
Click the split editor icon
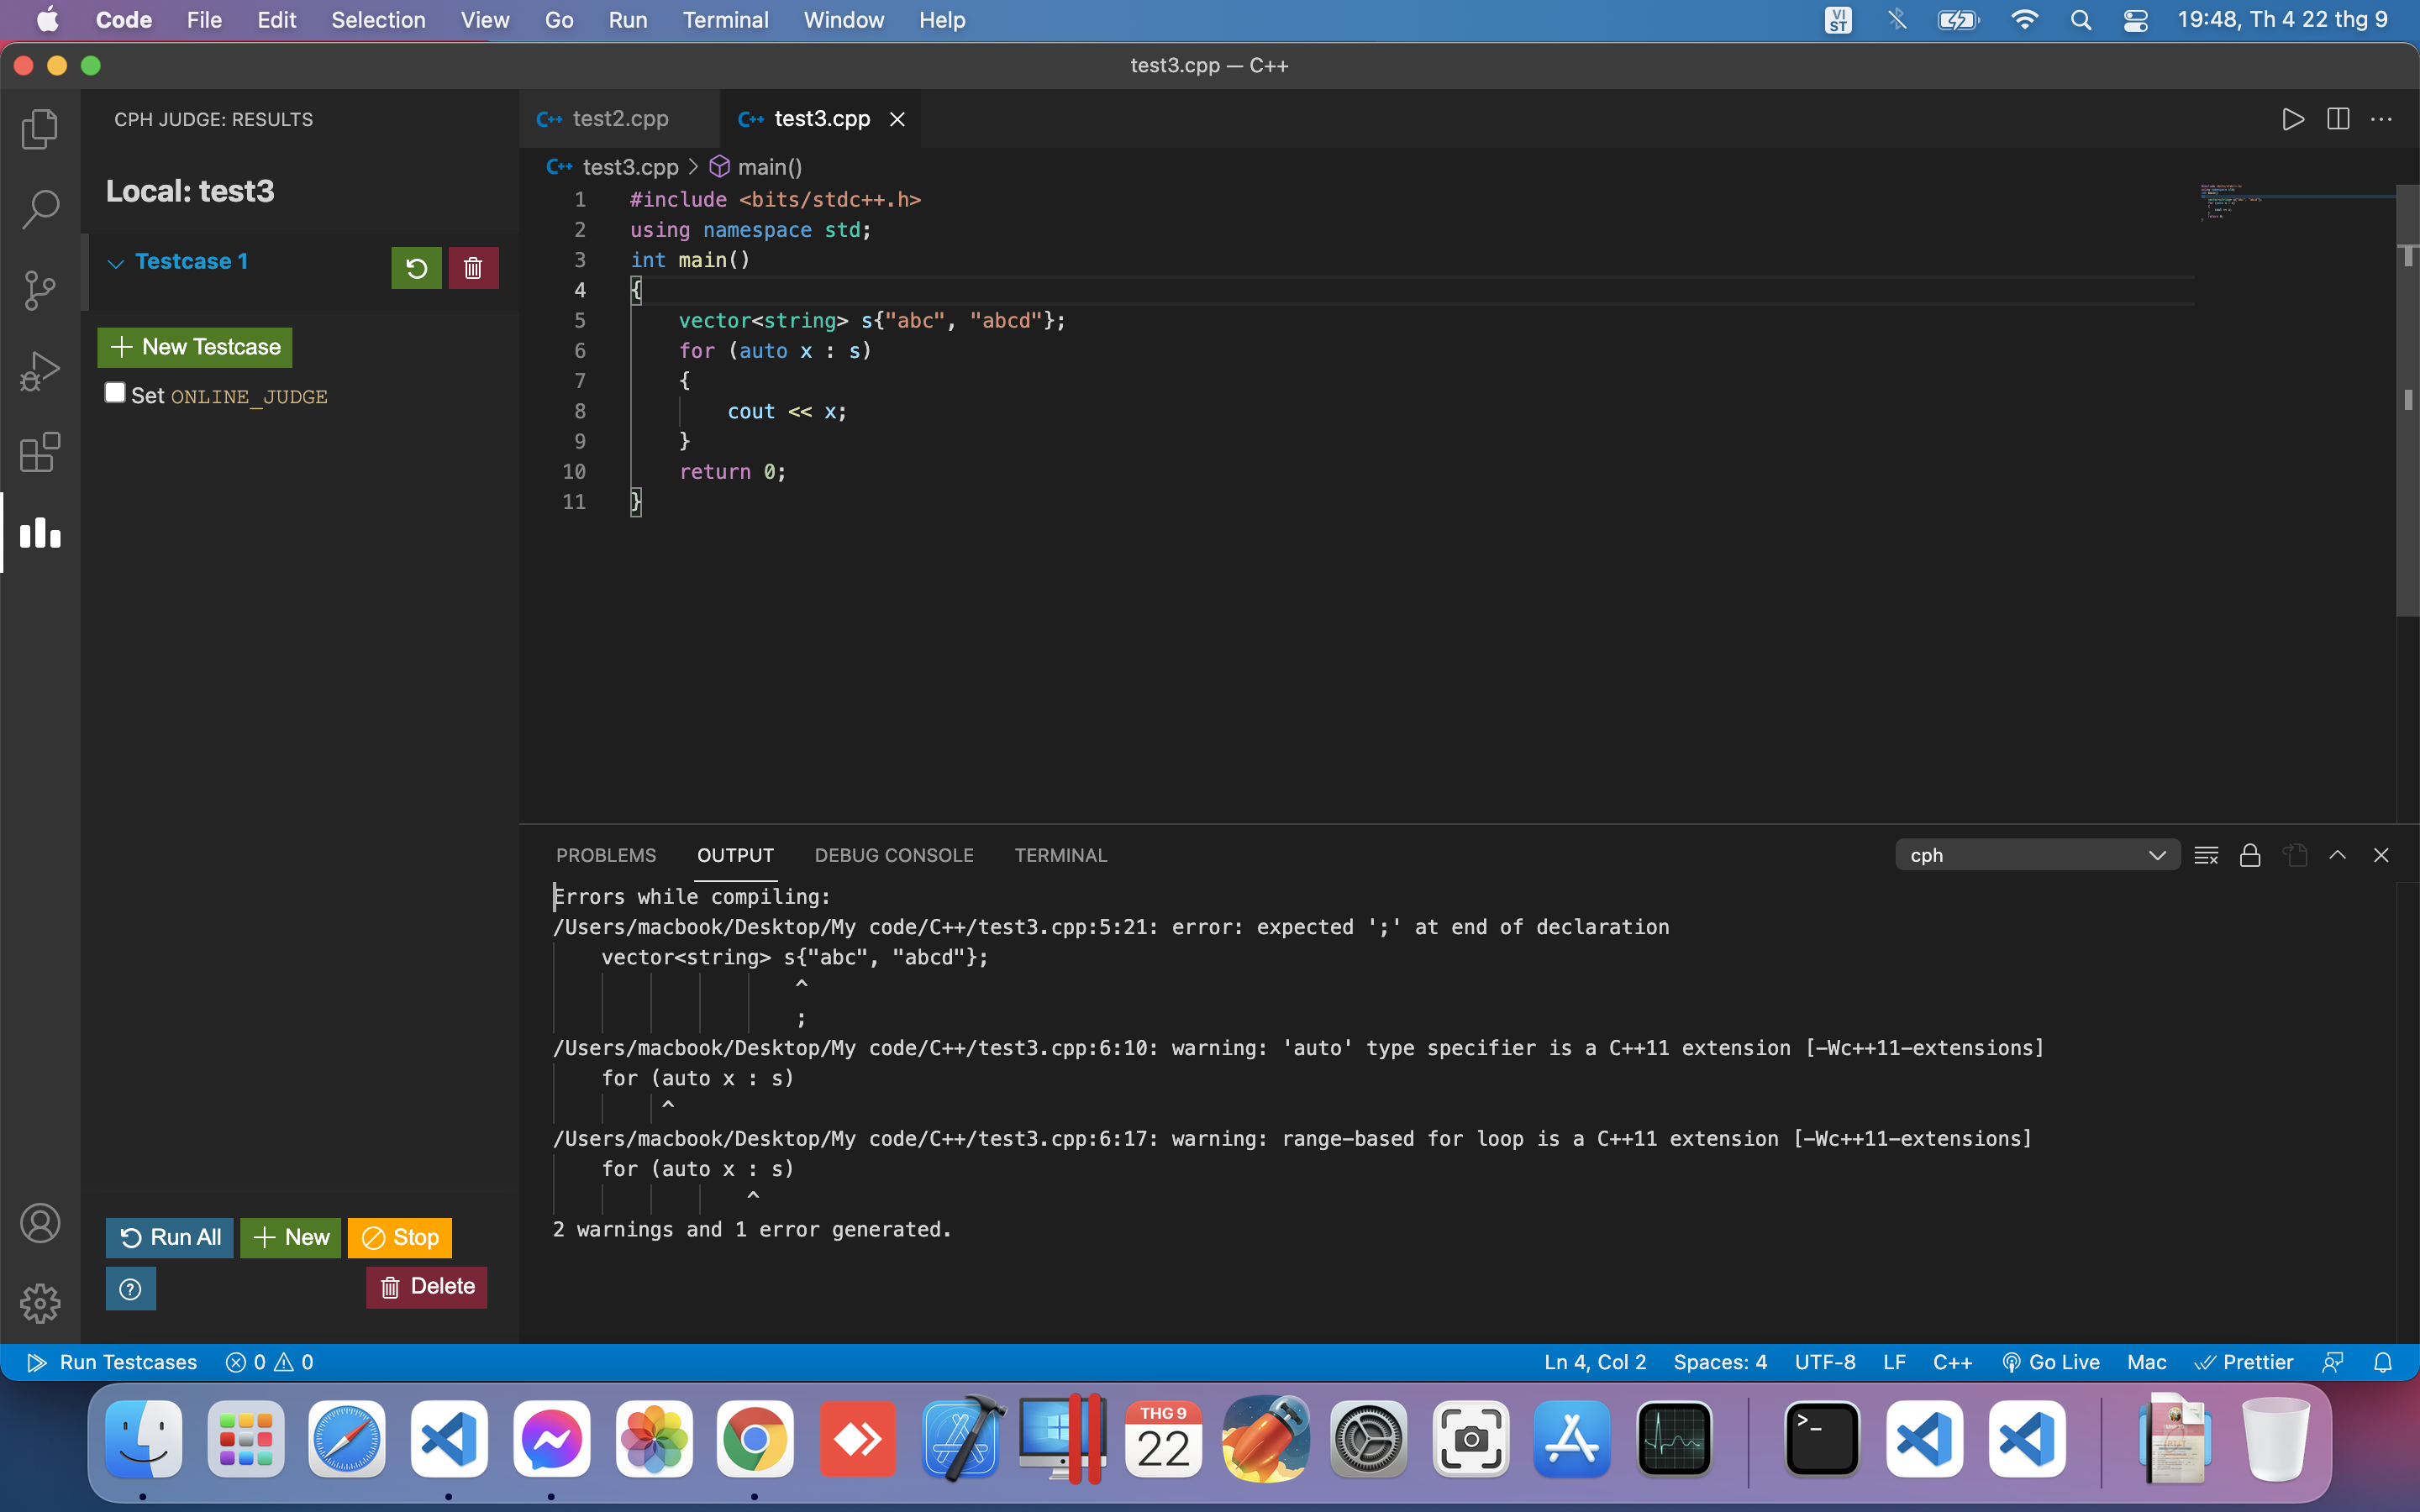2337,119
